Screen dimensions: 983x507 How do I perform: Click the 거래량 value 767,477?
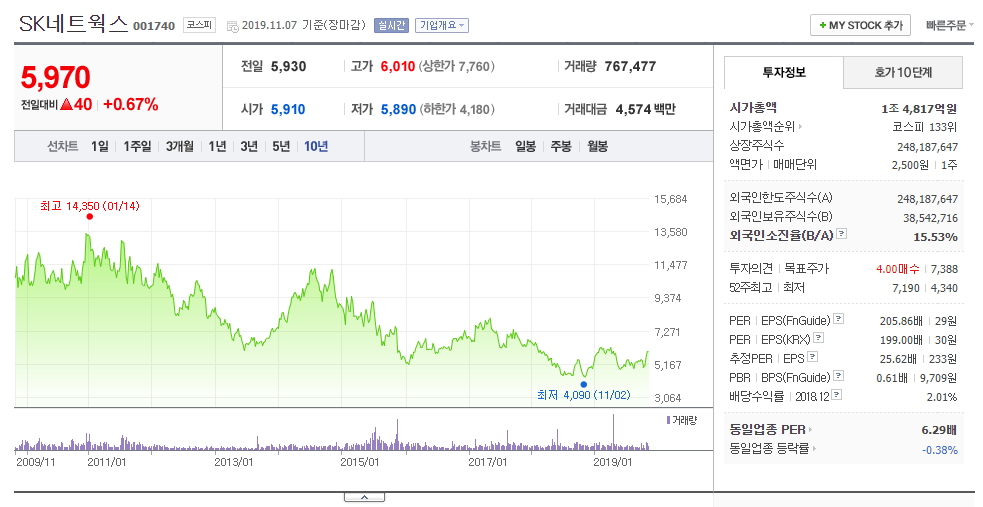coord(630,66)
